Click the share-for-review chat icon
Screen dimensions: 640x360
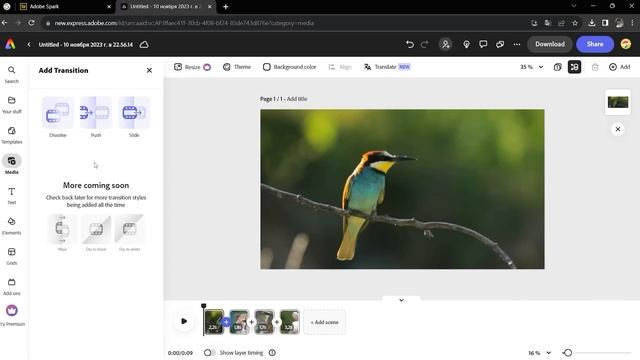500,44
